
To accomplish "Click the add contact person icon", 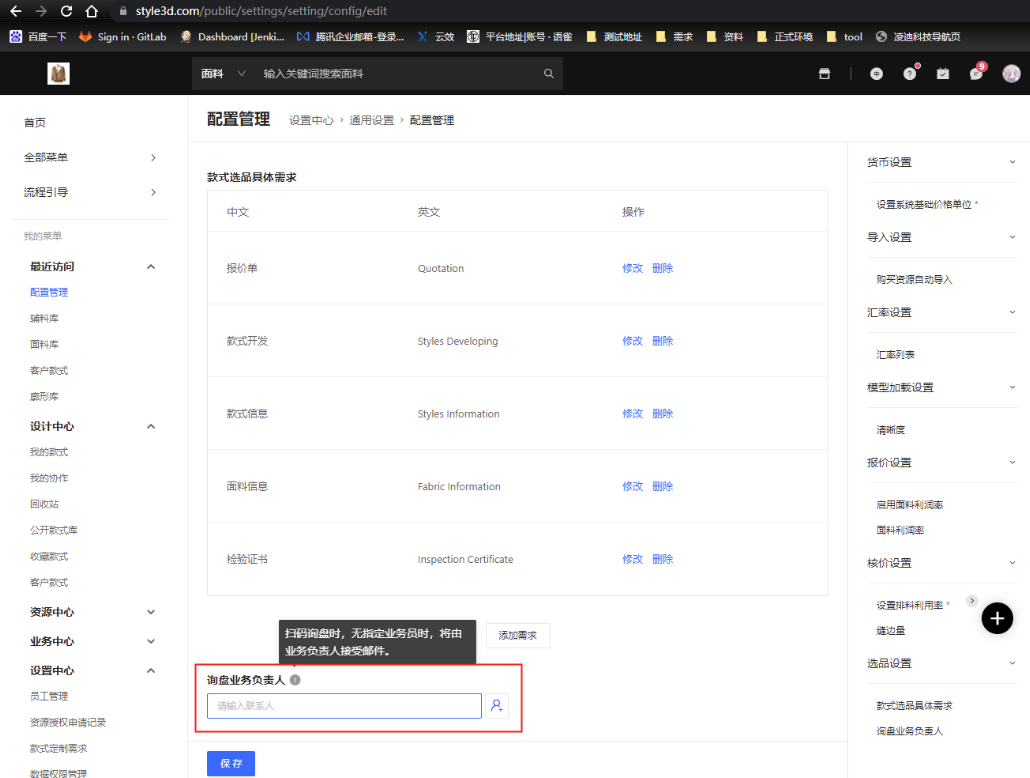I will [497, 706].
